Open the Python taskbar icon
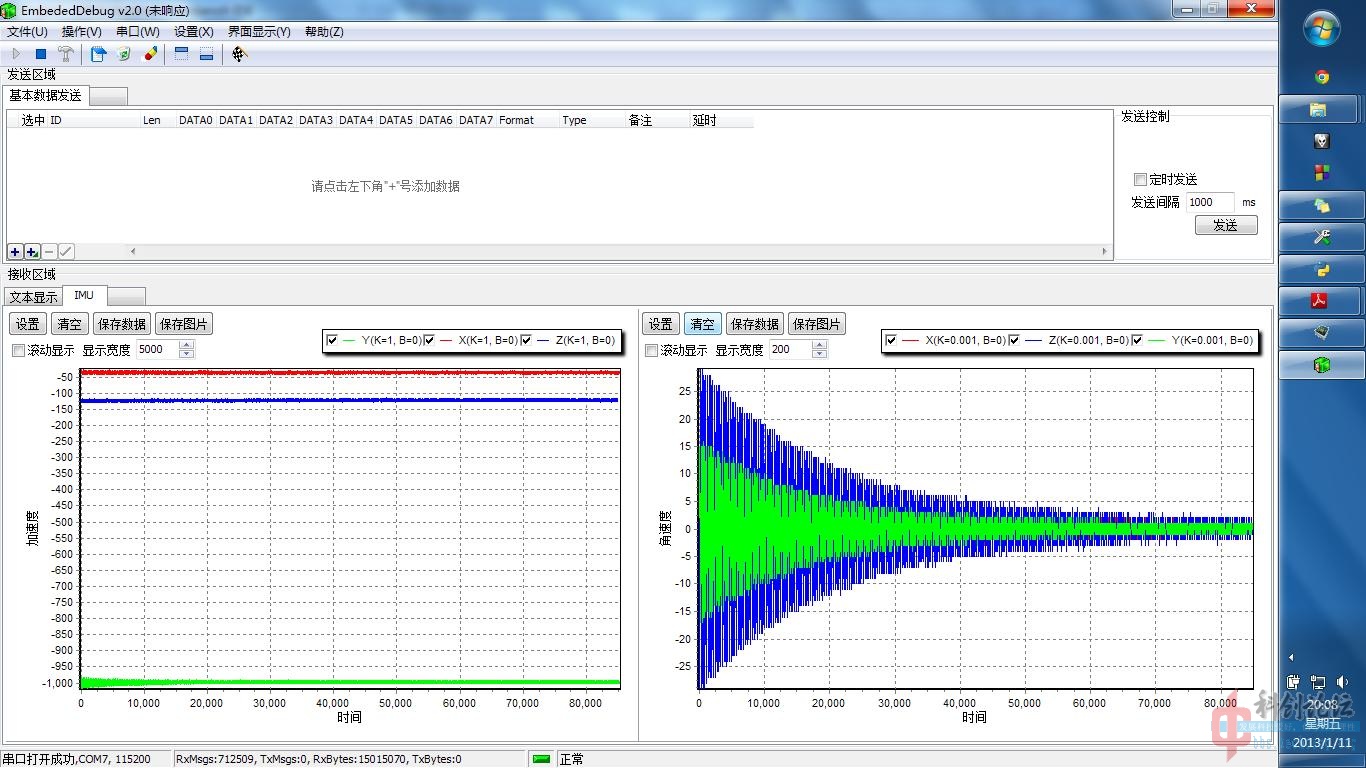Screen dimensions: 1366x768 click(x=1321, y=269)
